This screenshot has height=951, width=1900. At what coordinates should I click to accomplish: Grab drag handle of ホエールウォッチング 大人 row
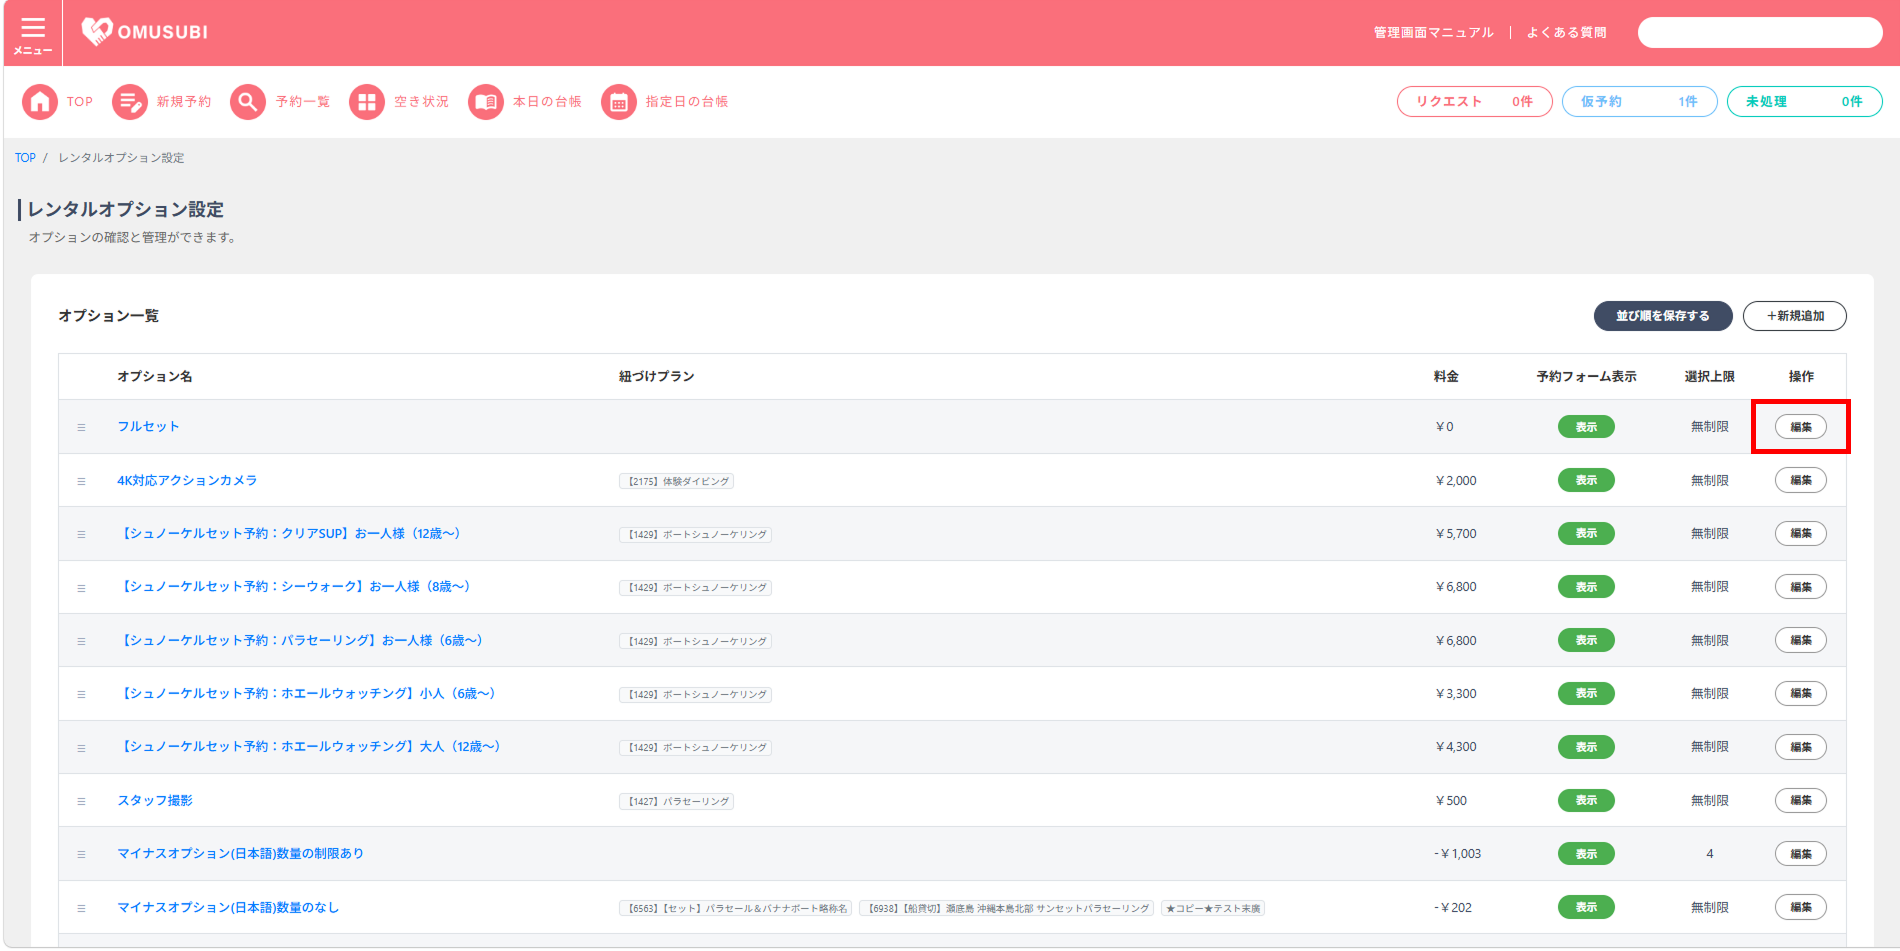coord(81,748)
